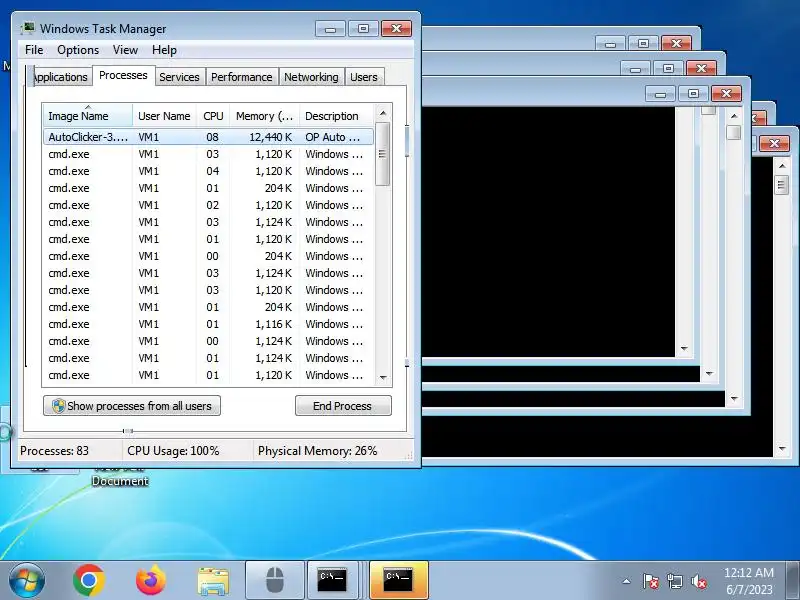Open the Options menu
The width and height of the screenshot is (800, 600).
[78, 50]
